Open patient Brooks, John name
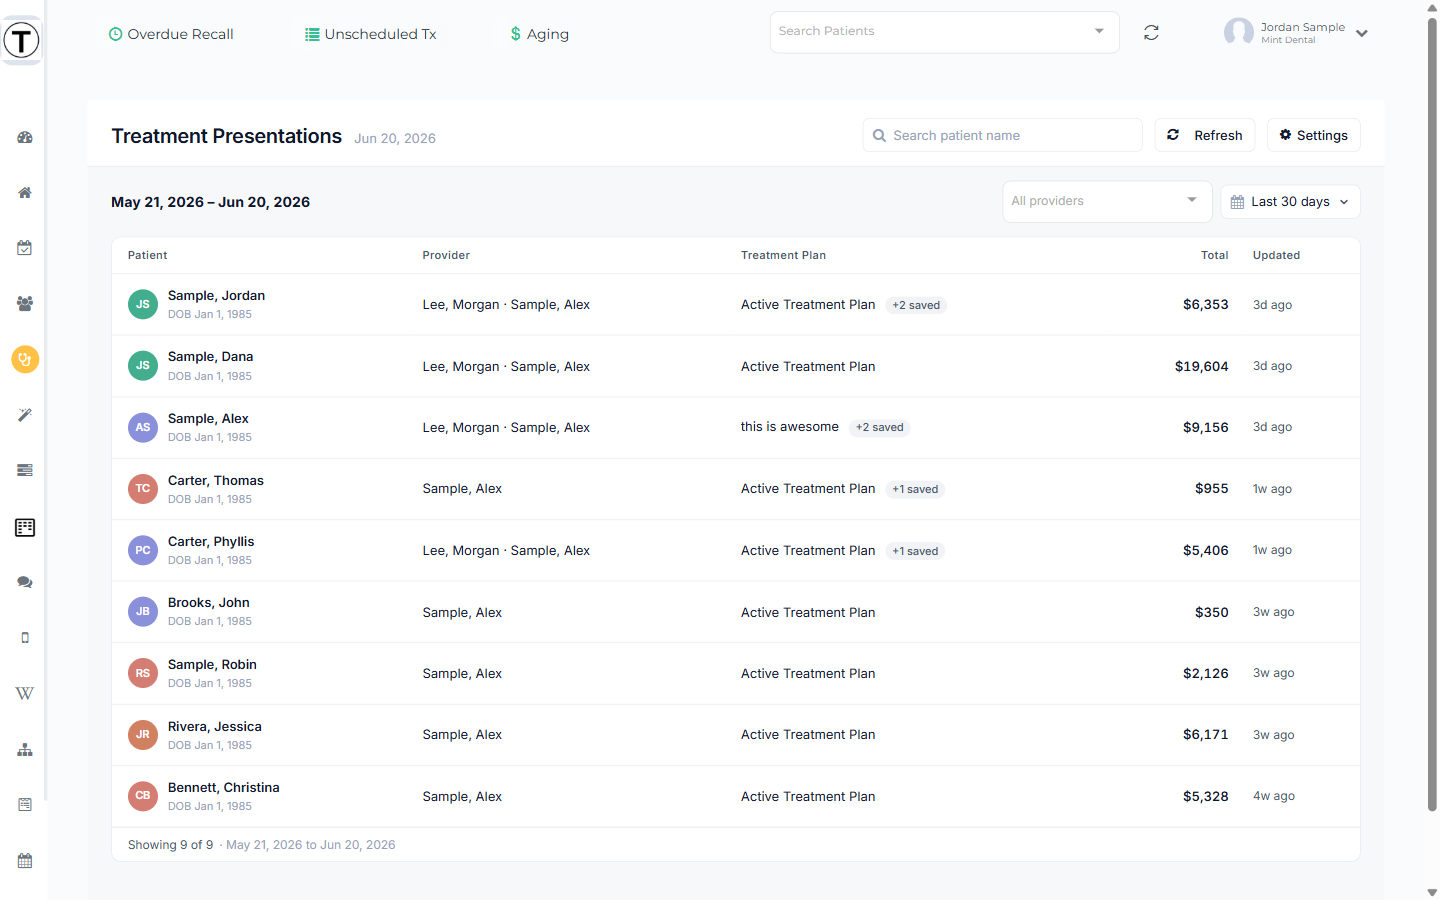Screen dimensions: 1440x900 coord(209,603)
